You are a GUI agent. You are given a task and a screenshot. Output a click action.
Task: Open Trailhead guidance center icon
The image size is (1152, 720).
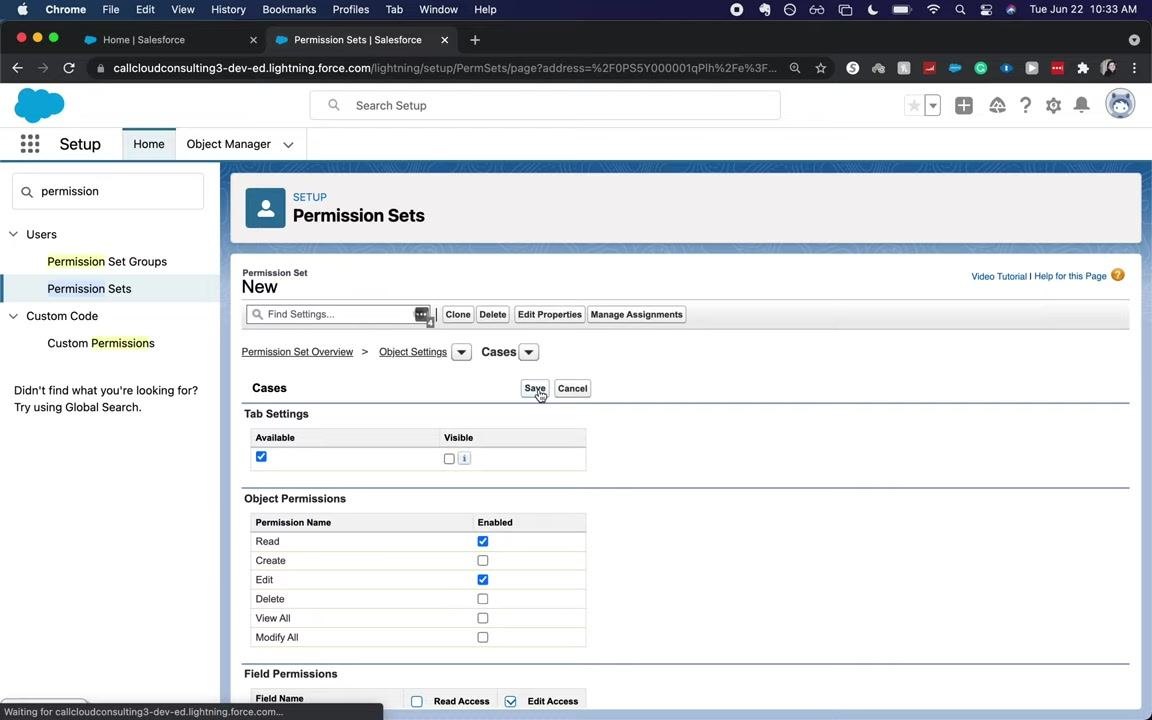997,106
